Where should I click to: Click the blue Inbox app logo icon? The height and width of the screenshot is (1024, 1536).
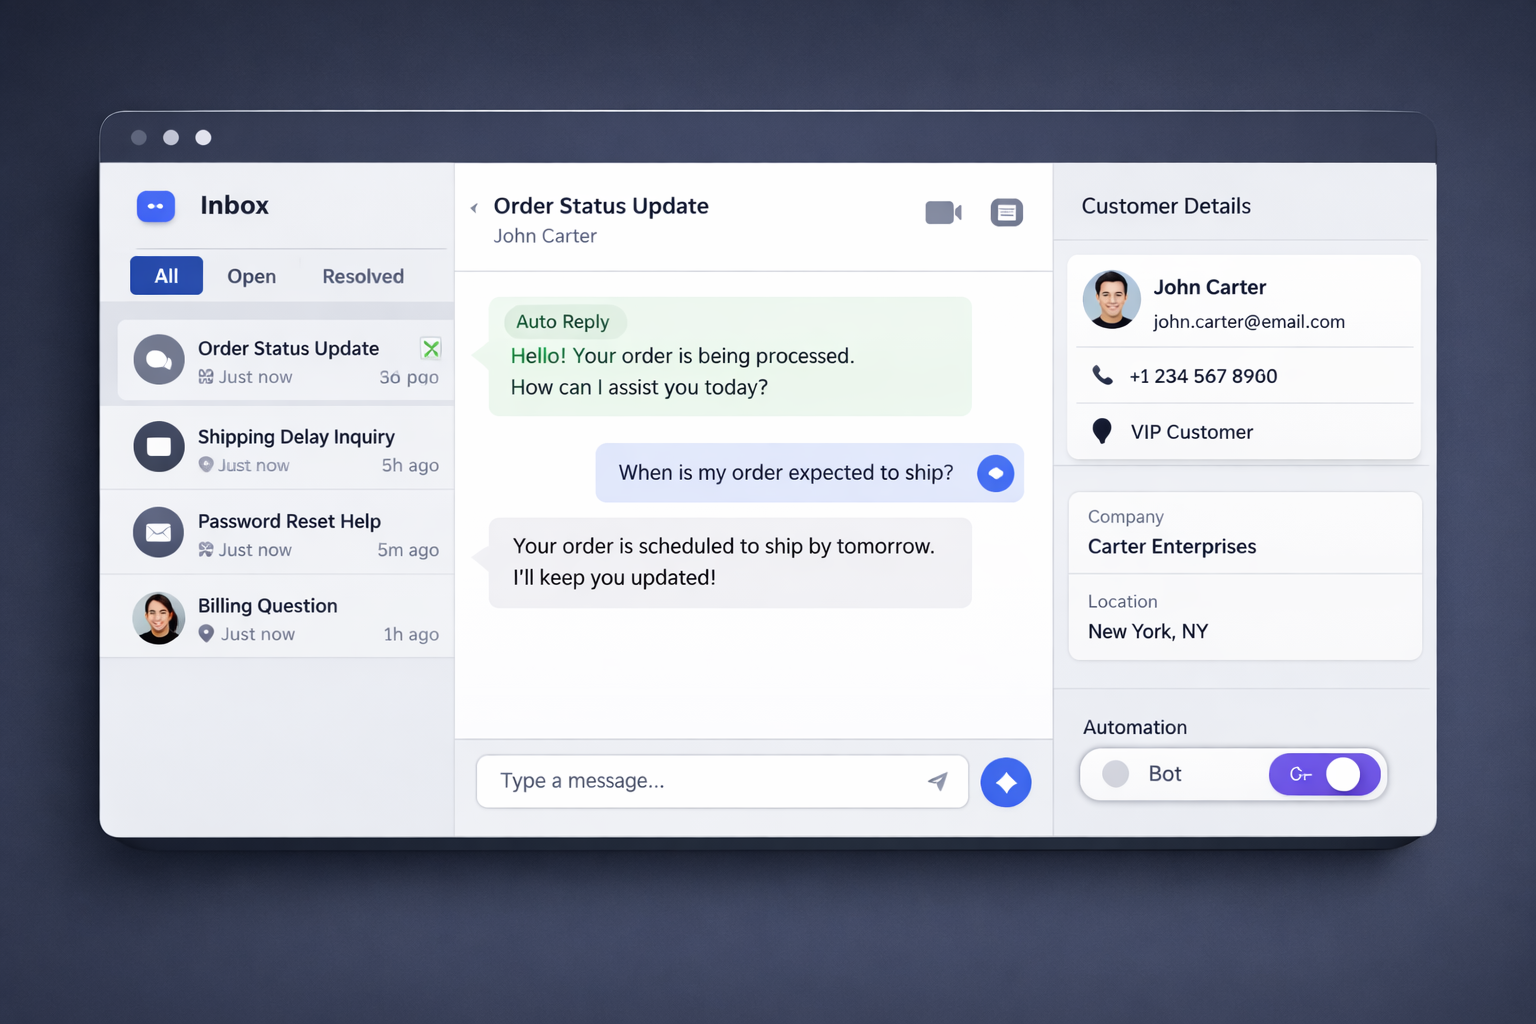point(156,206)
